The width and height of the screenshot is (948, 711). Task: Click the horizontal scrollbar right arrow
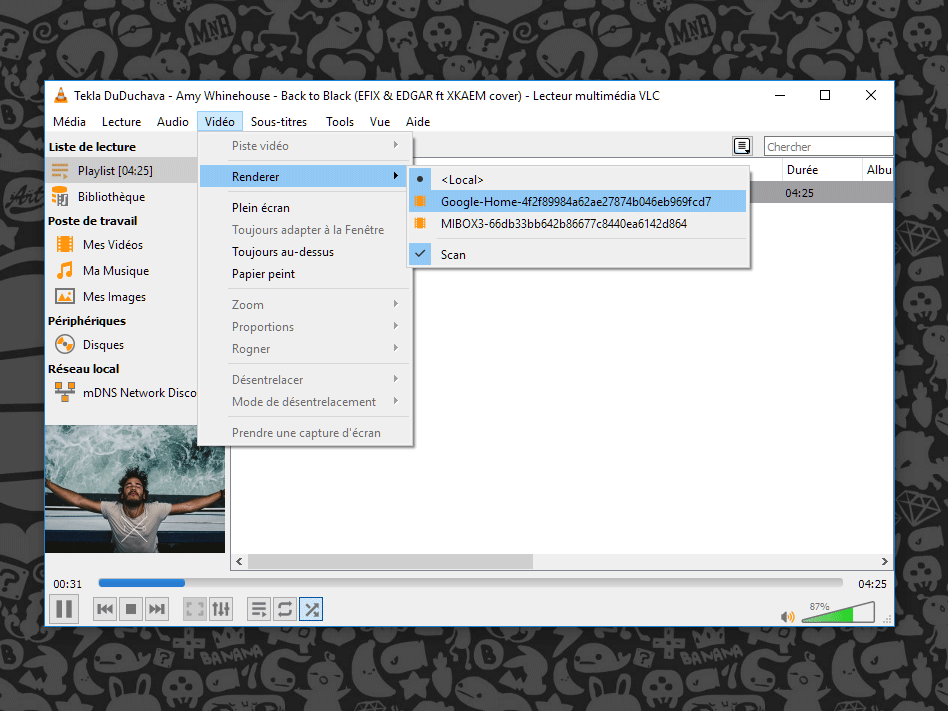[x=885, y=562]
